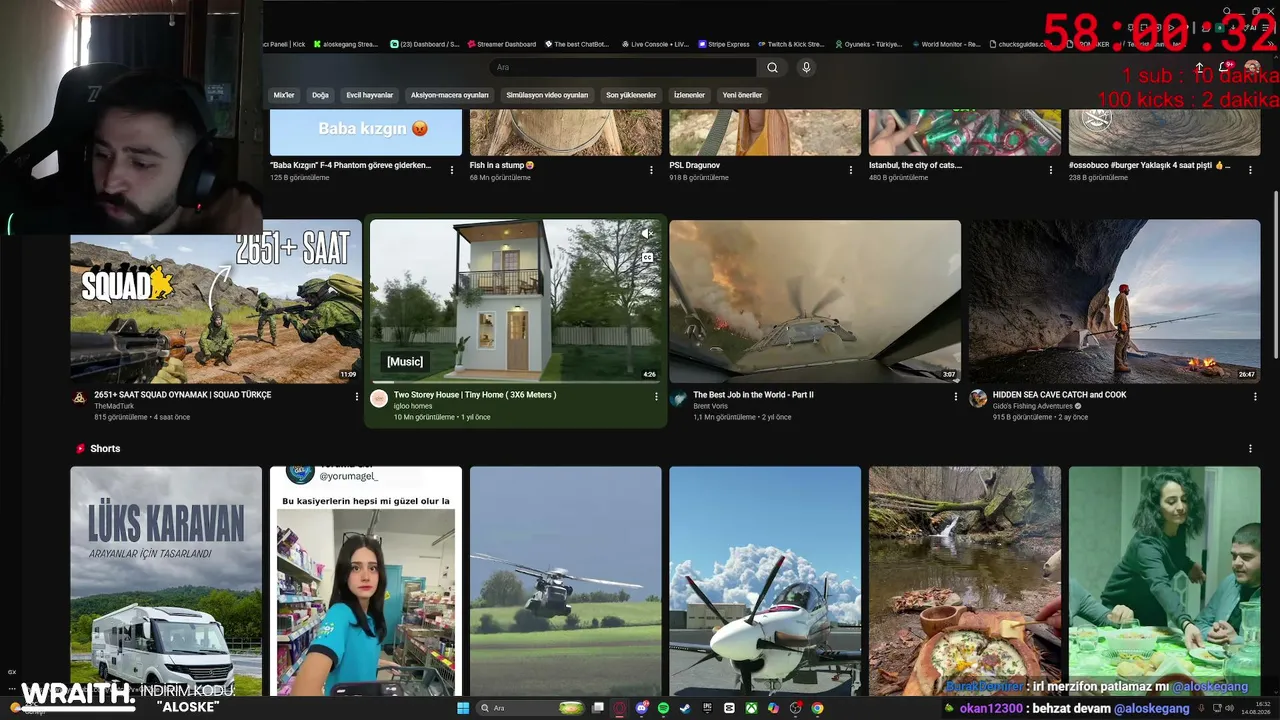The height and width of the screenshot is (720, 1280).
Task: Click the Windows taskbar search box
Action: click(x=530, y=708)
